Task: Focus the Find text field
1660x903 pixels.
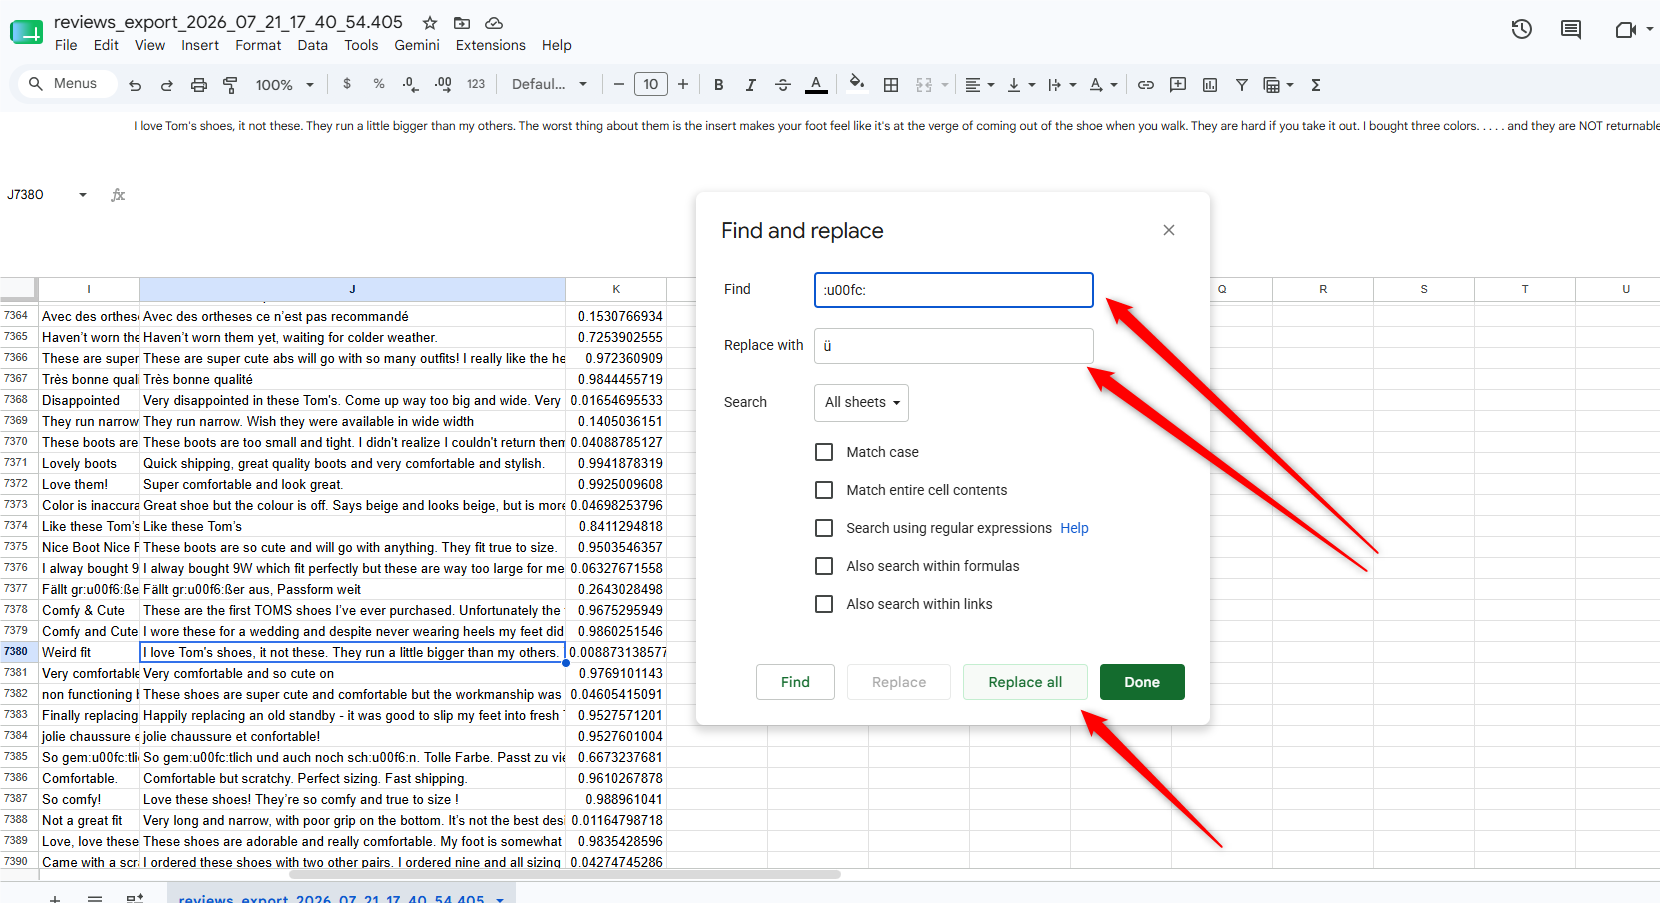Action: (x=954, y=290)
